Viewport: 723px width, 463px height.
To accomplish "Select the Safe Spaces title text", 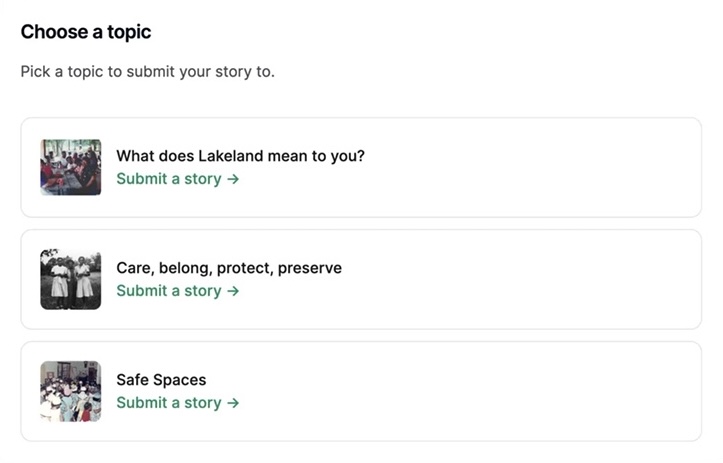I will (x=161, y=380).
